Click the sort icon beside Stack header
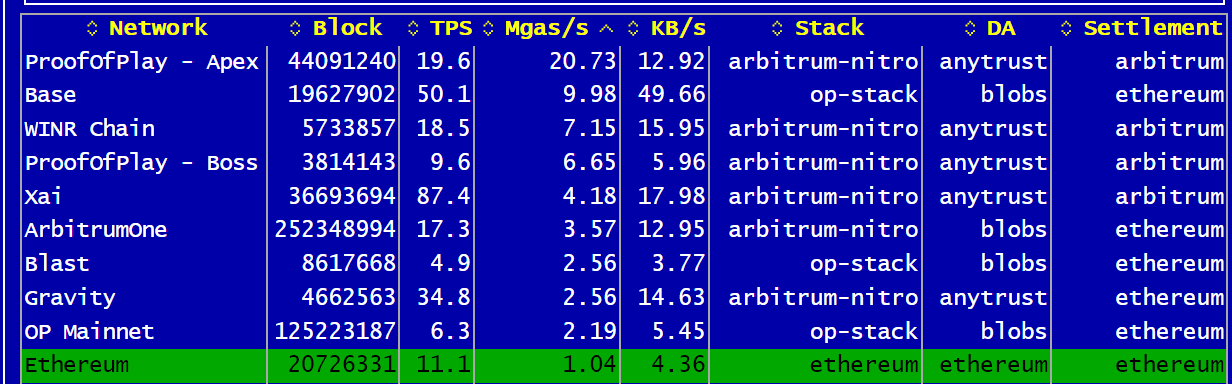 [780, 28]
